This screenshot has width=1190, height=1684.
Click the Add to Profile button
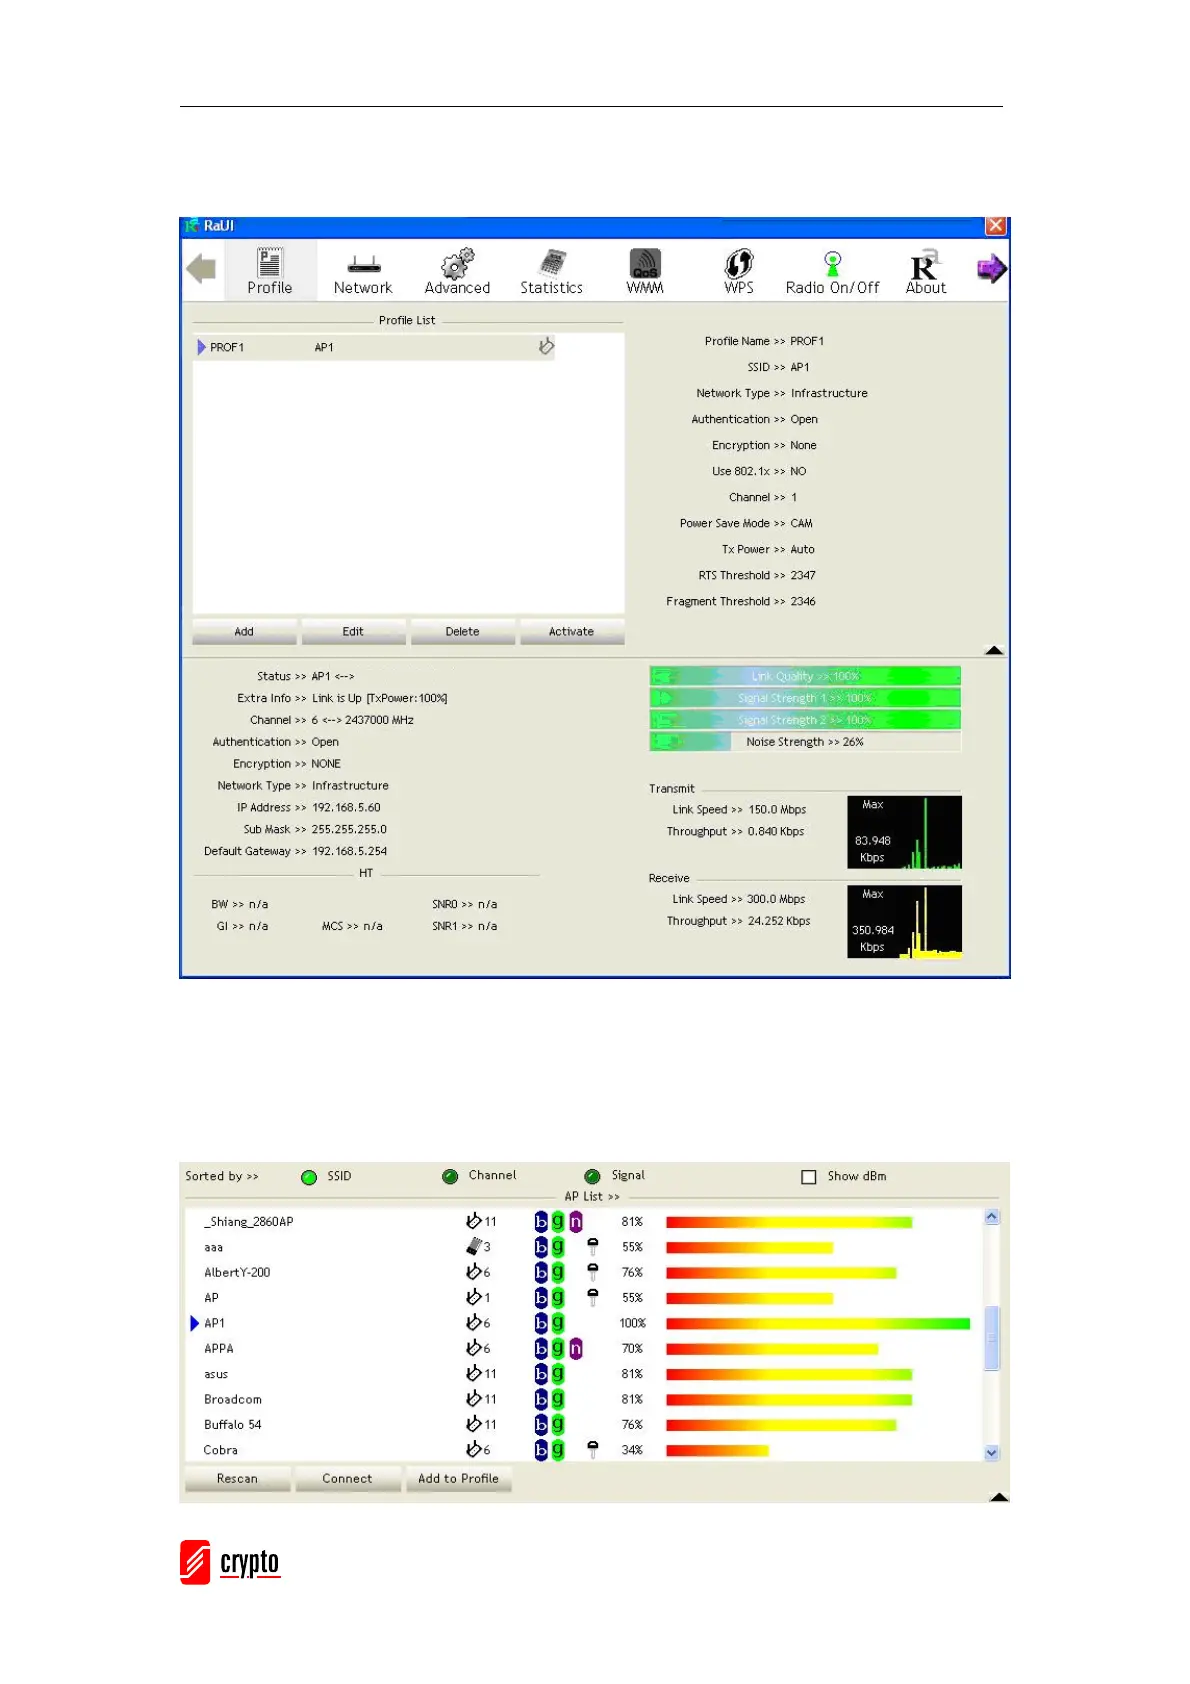tap(458, 1479)
